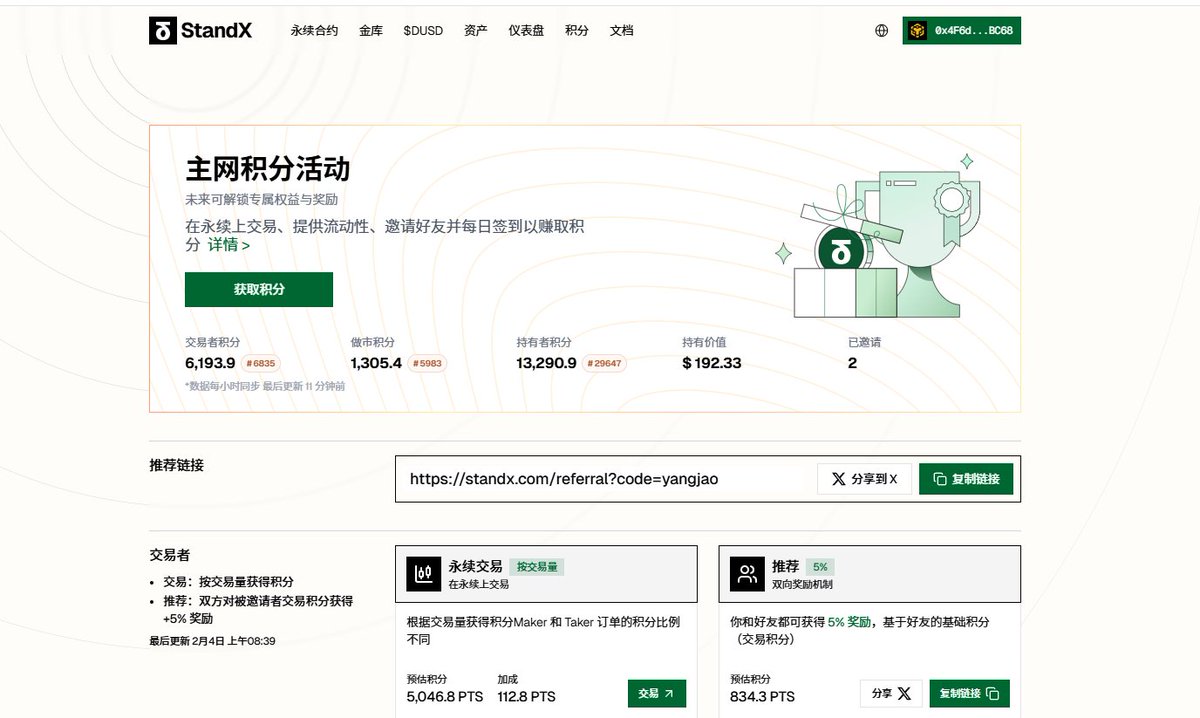Open 资产 menu item
Screen dimensions: 1200x718
click(476, 31)
